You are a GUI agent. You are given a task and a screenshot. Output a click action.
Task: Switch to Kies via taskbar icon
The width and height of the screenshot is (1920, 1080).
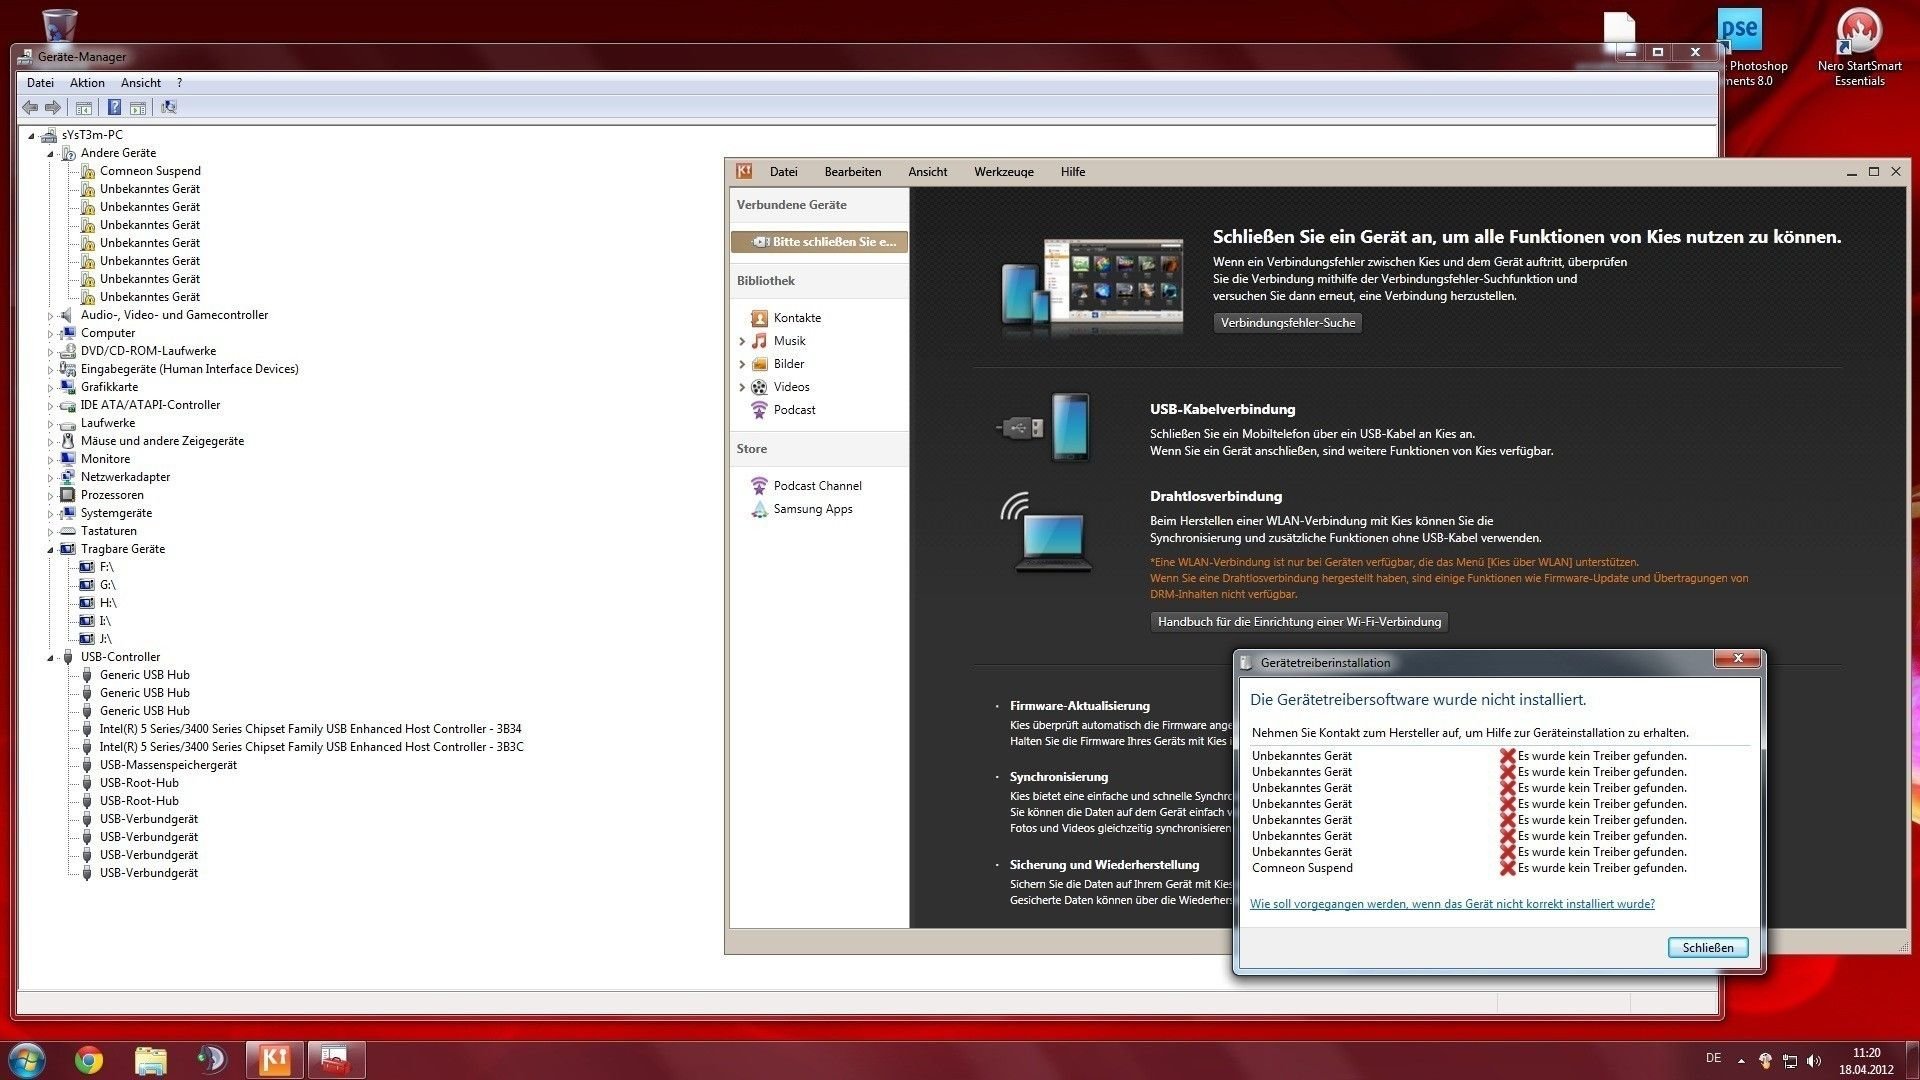(274, 1060)
